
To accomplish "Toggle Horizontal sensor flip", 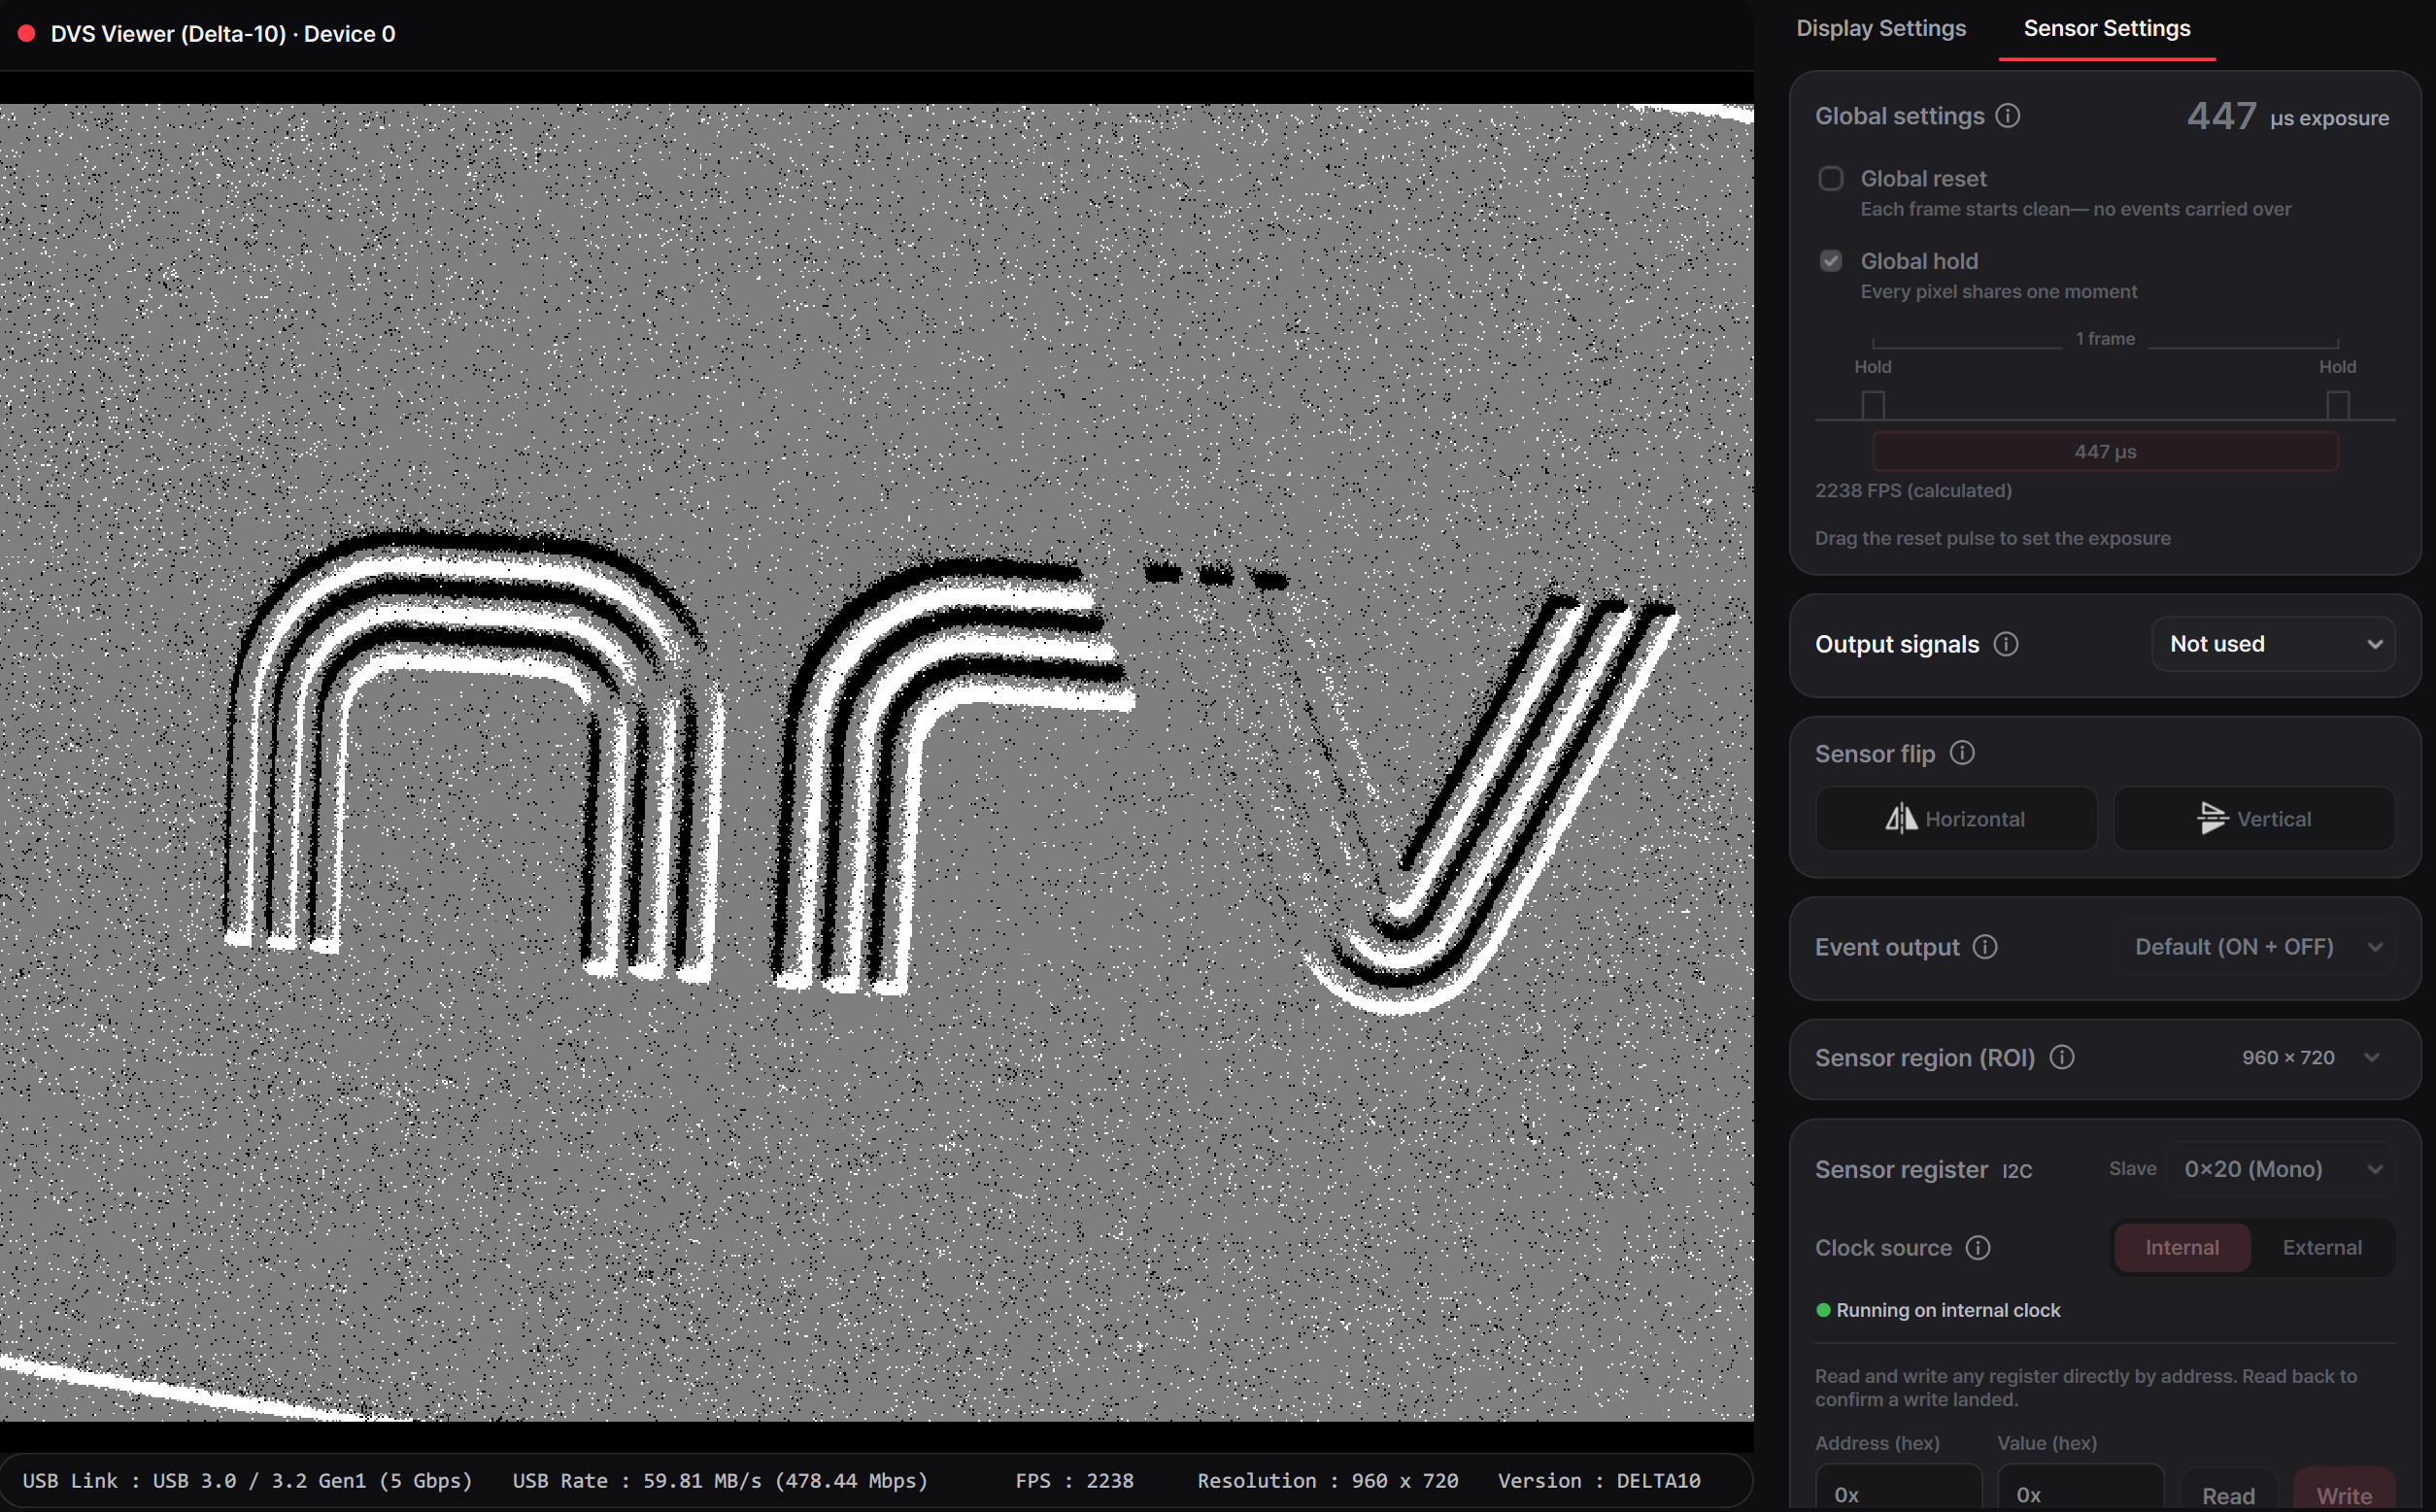I will [x=1956, y=819].
